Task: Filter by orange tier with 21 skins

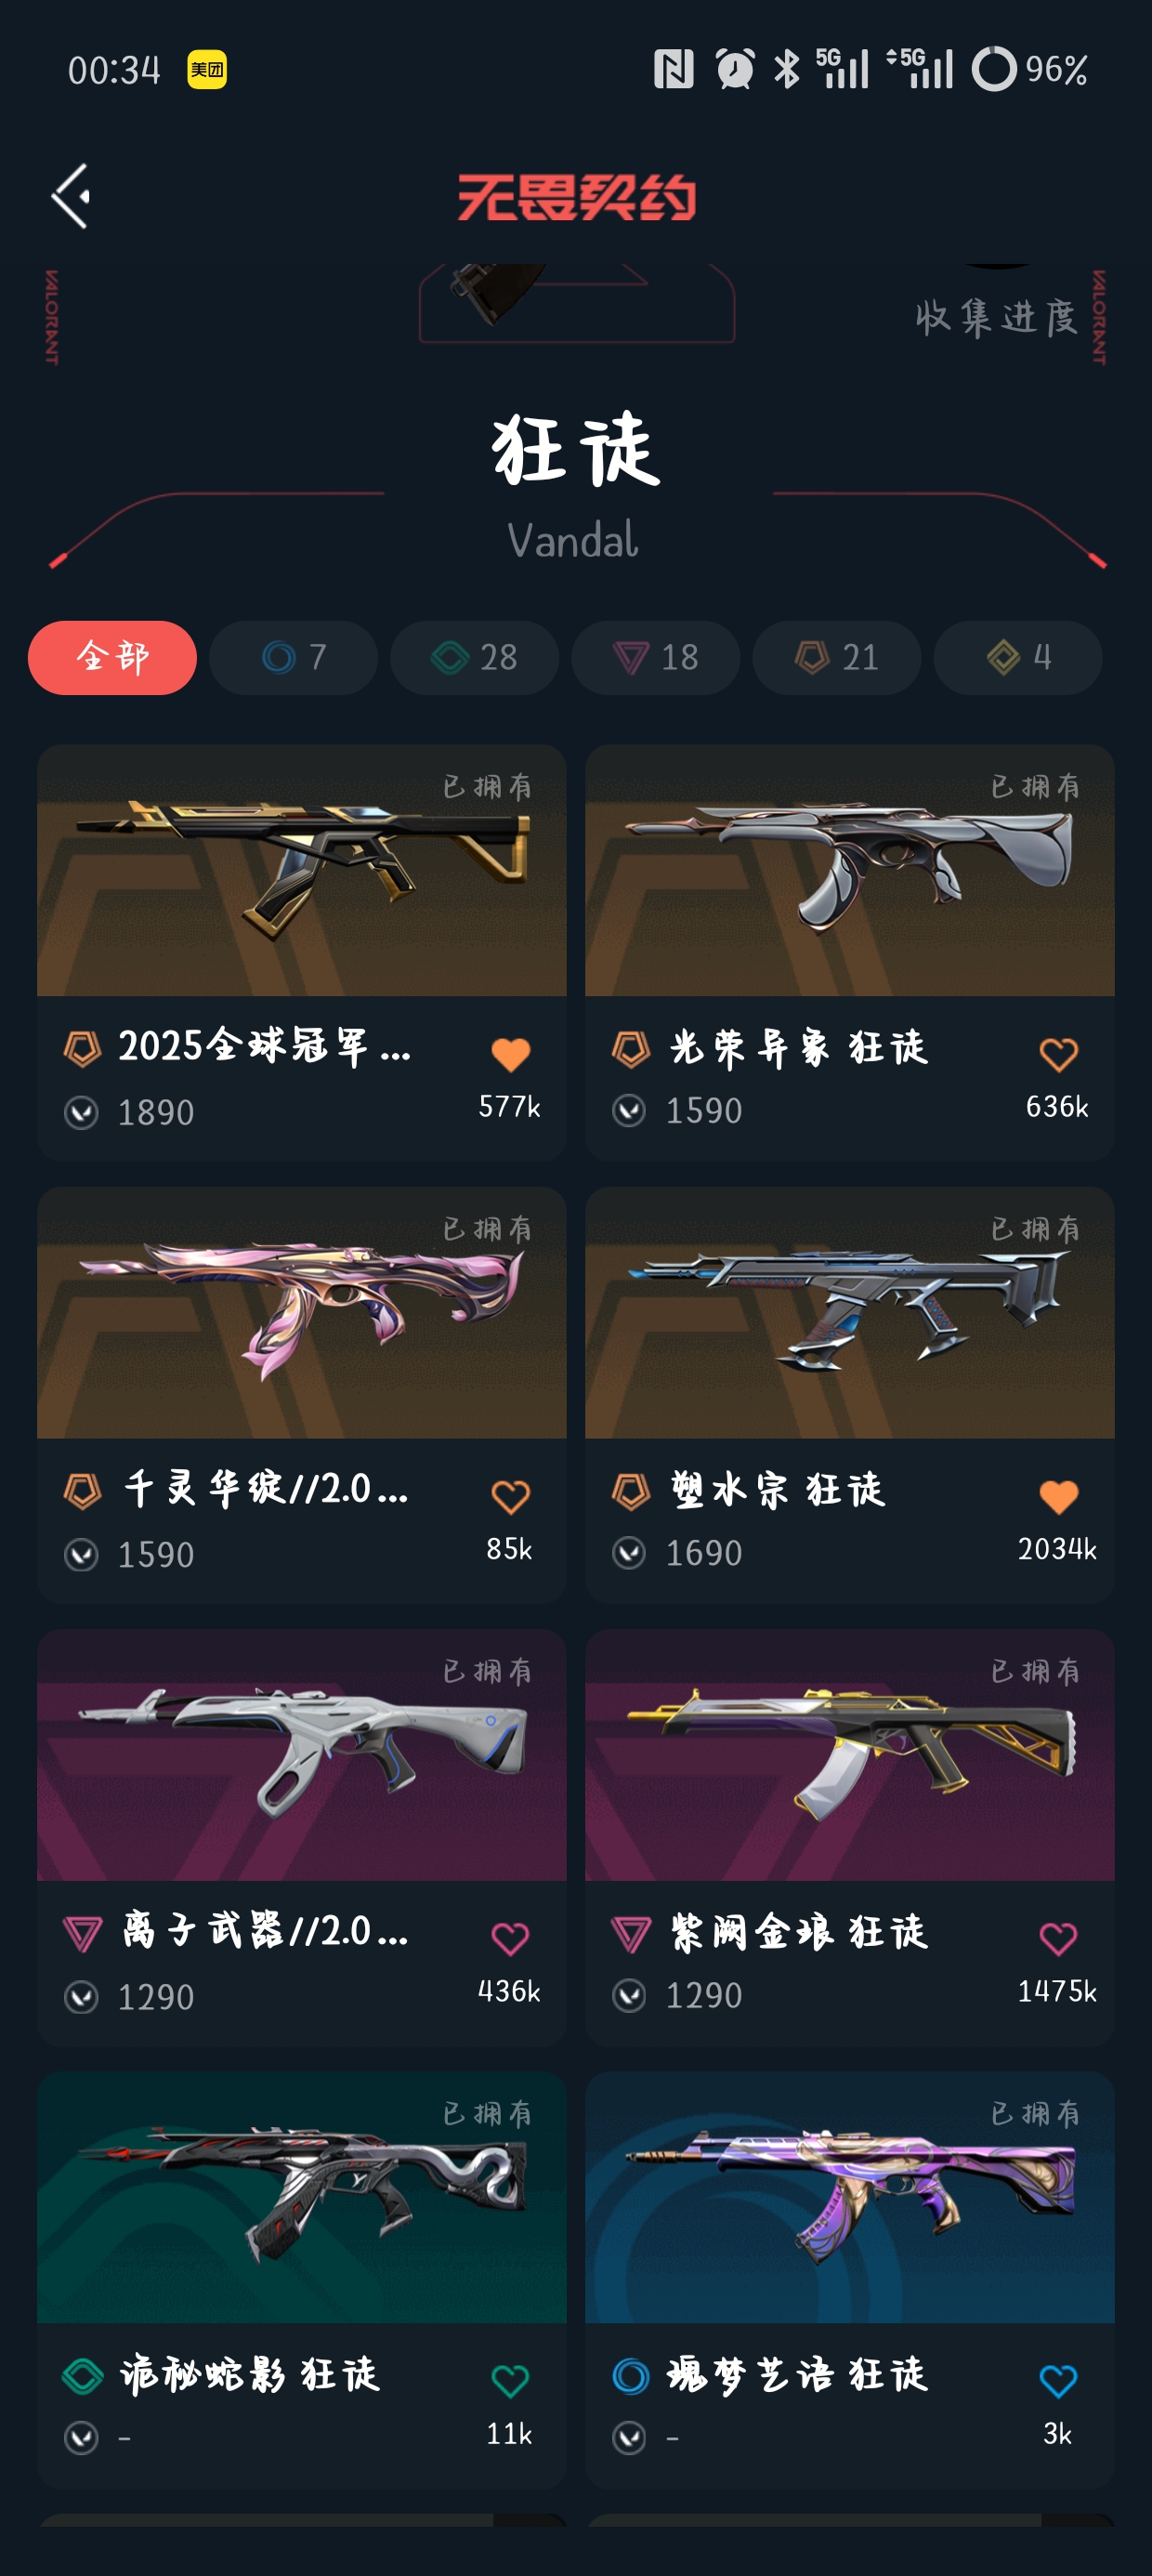Action: [836, 657]
